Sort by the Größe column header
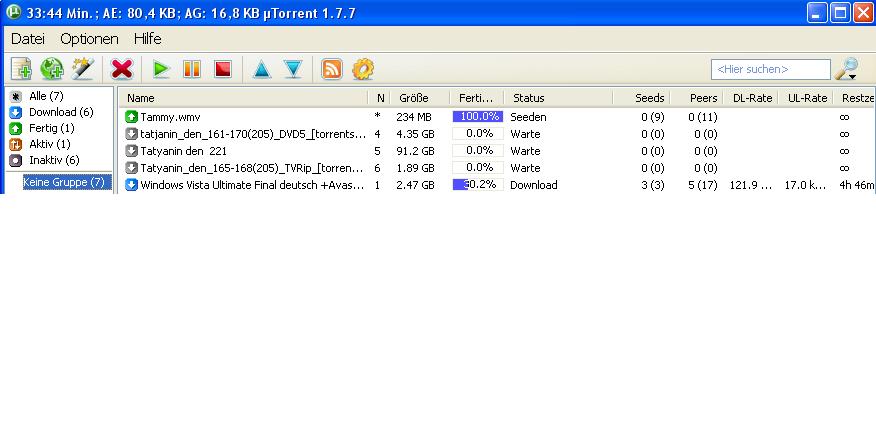The image size is (876, 432). 420,98
